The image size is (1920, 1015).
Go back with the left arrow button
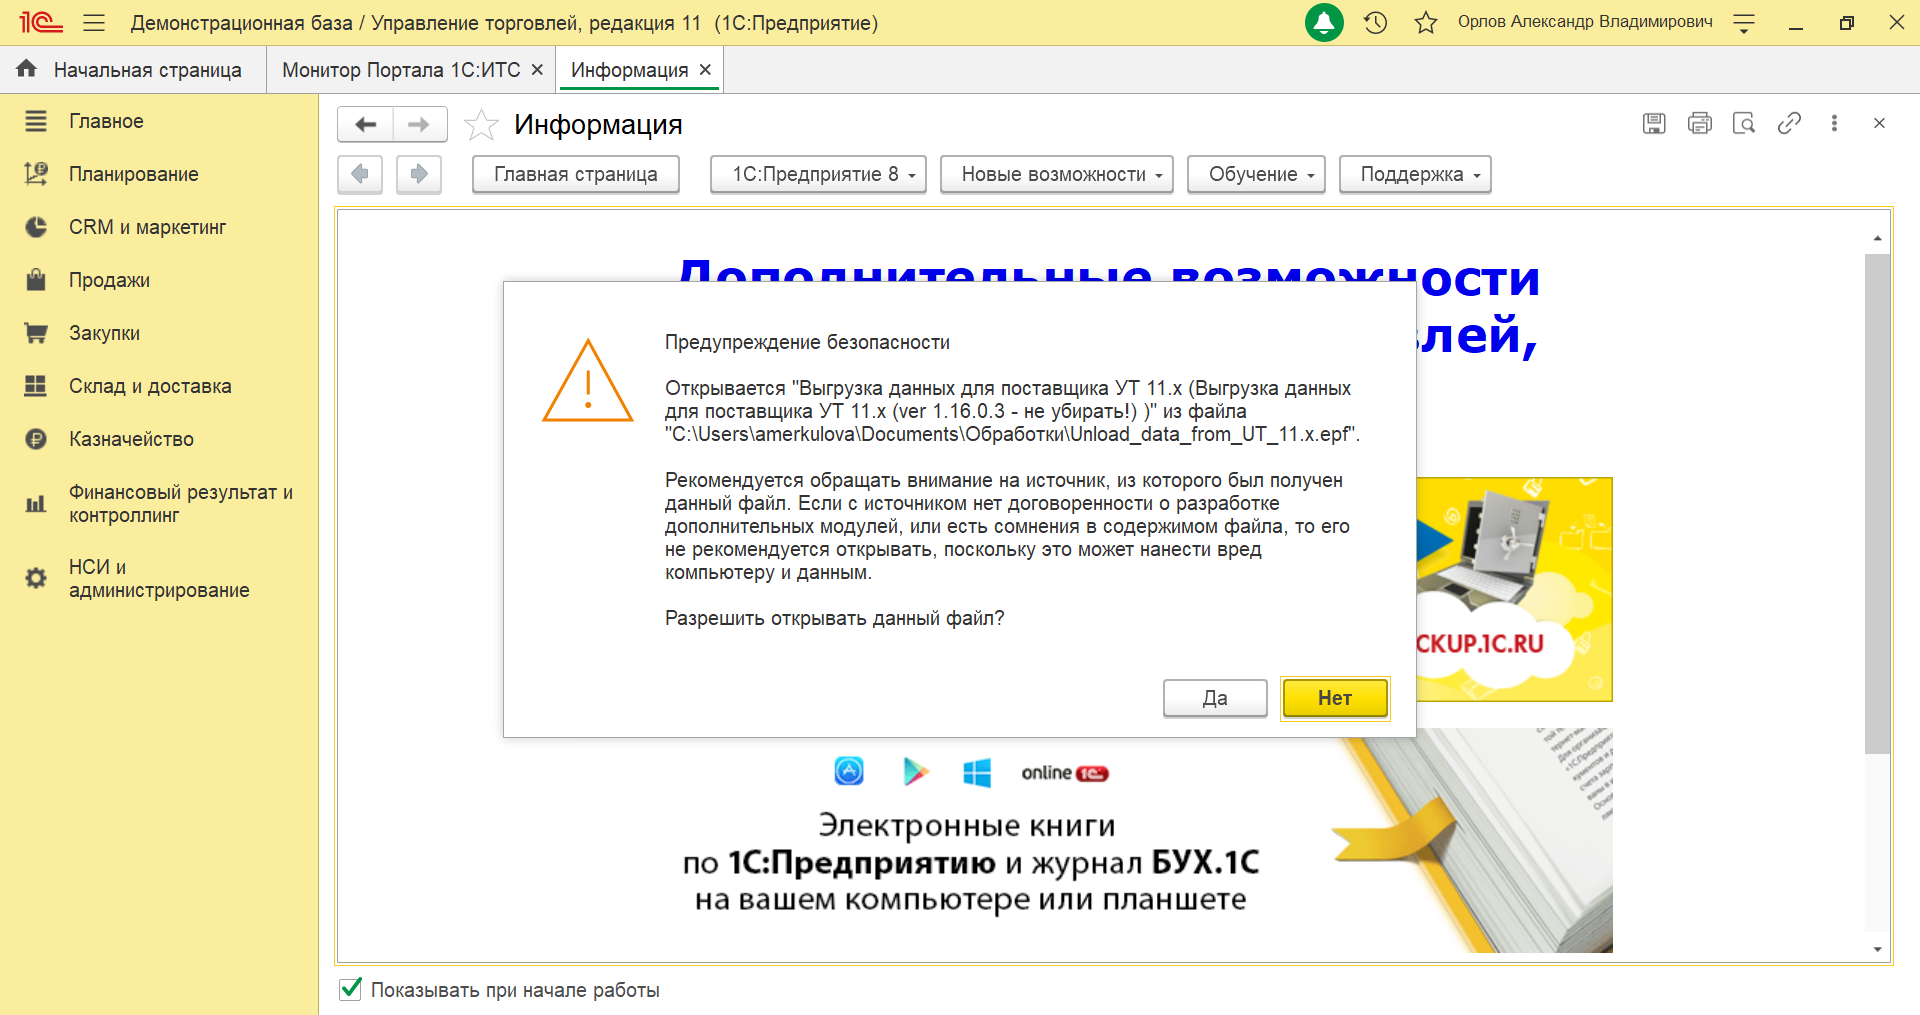[x=366, y=124]
